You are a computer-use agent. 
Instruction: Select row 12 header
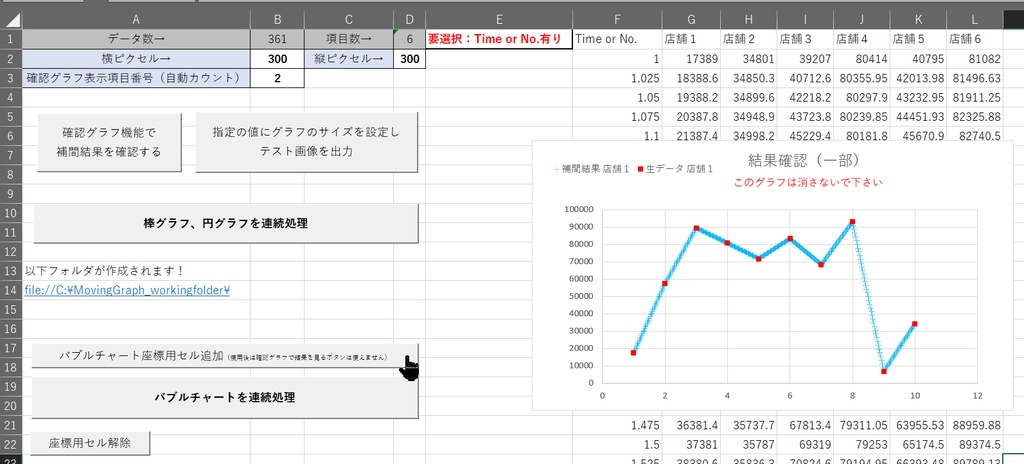tap(11, 252)
